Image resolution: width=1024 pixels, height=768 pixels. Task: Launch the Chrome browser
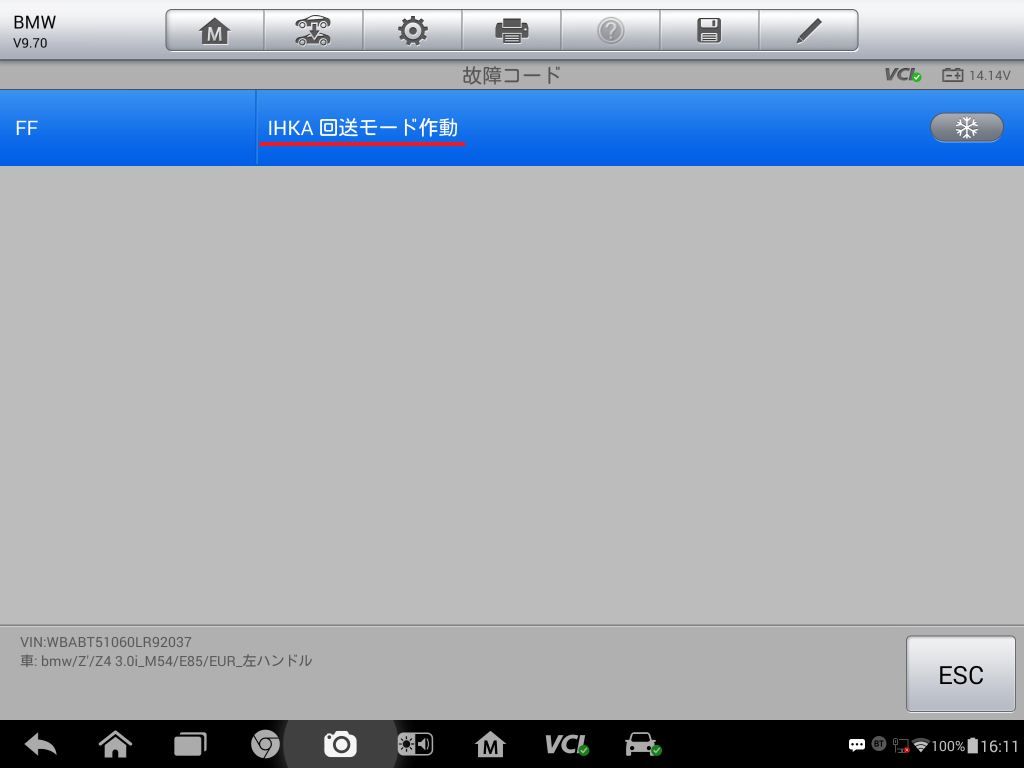[x=265, y=744]
